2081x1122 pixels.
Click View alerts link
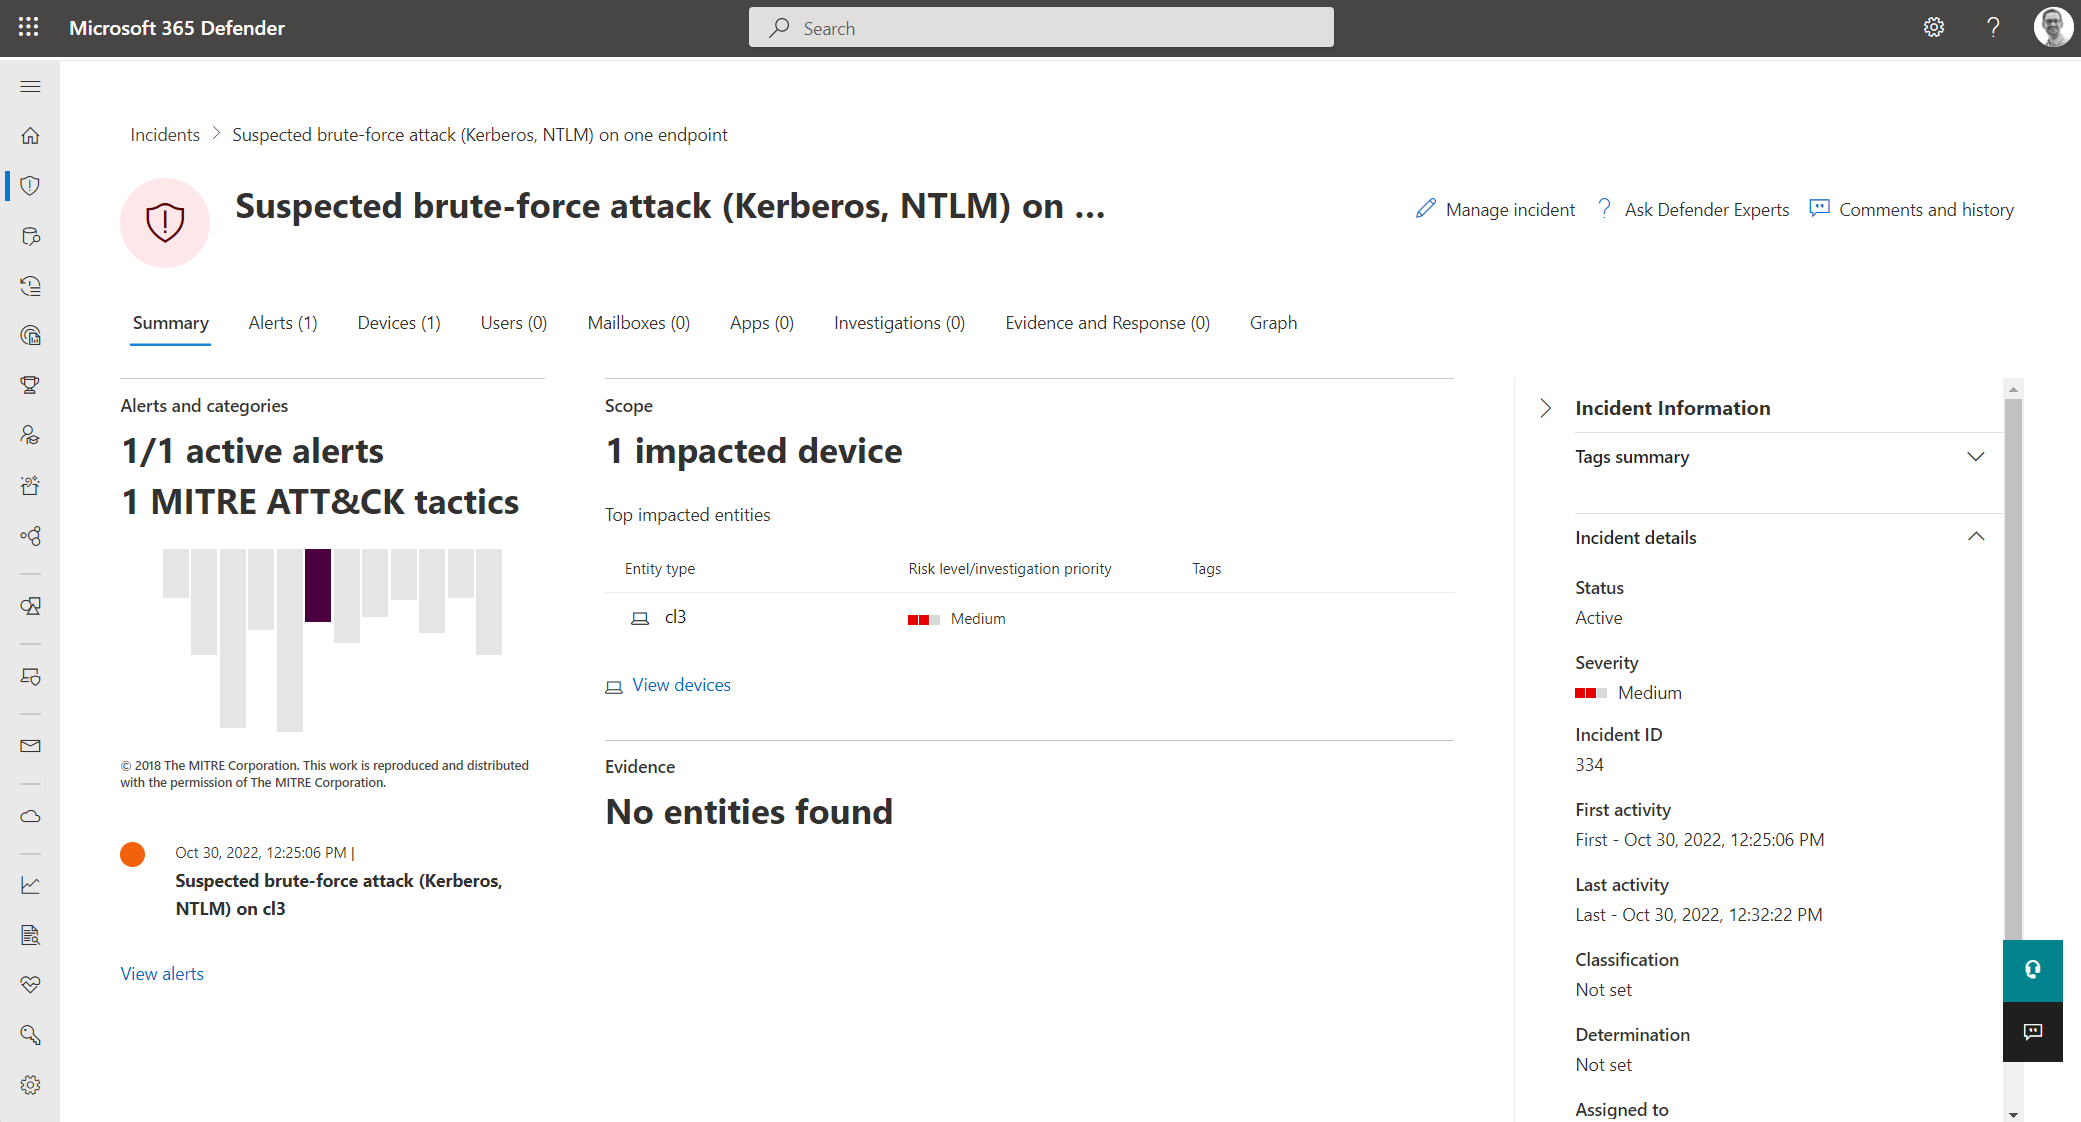tap(162, 974)
